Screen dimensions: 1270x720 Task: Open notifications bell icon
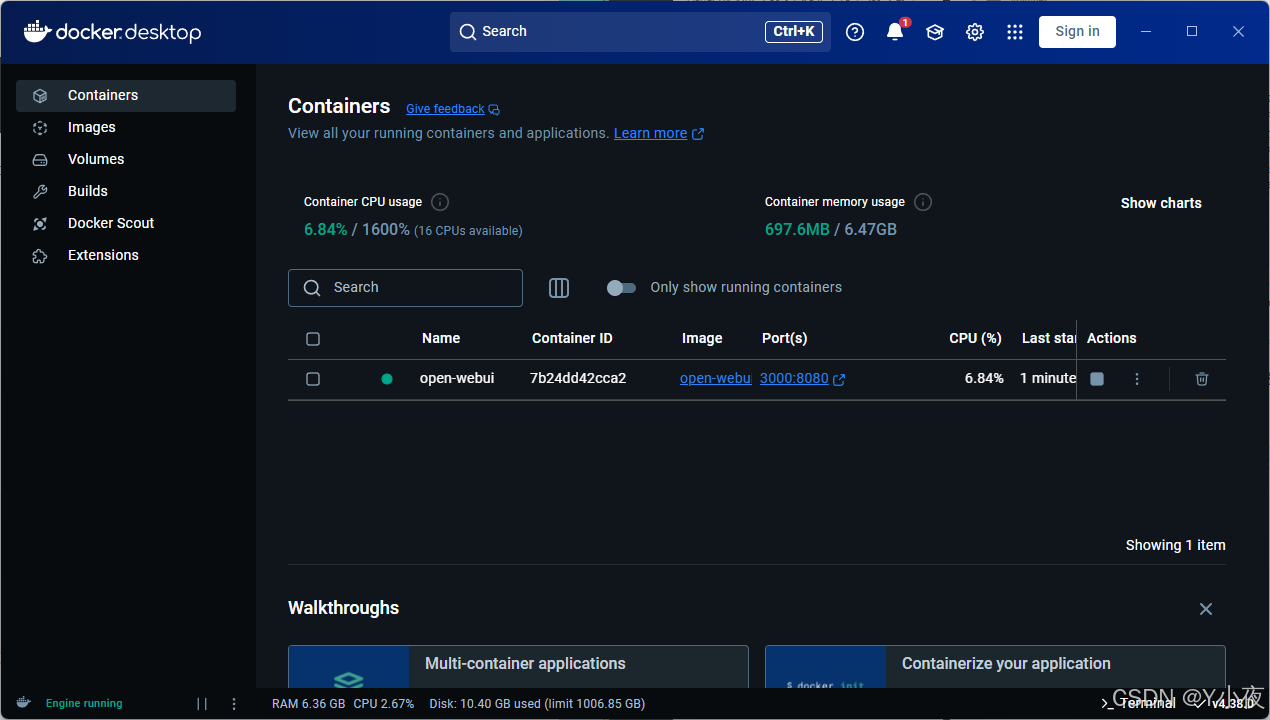895,32
